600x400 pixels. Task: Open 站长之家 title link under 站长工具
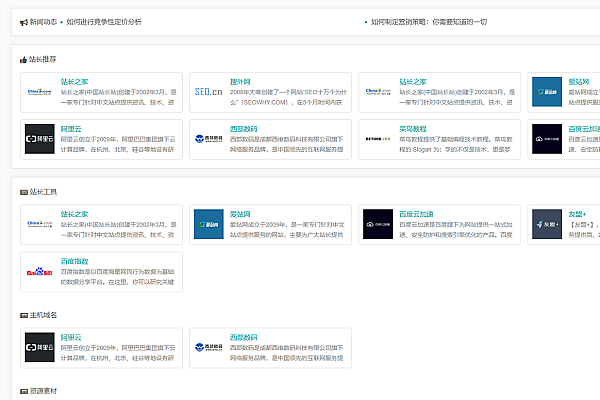pyautogui.click(x=75, y=214)
